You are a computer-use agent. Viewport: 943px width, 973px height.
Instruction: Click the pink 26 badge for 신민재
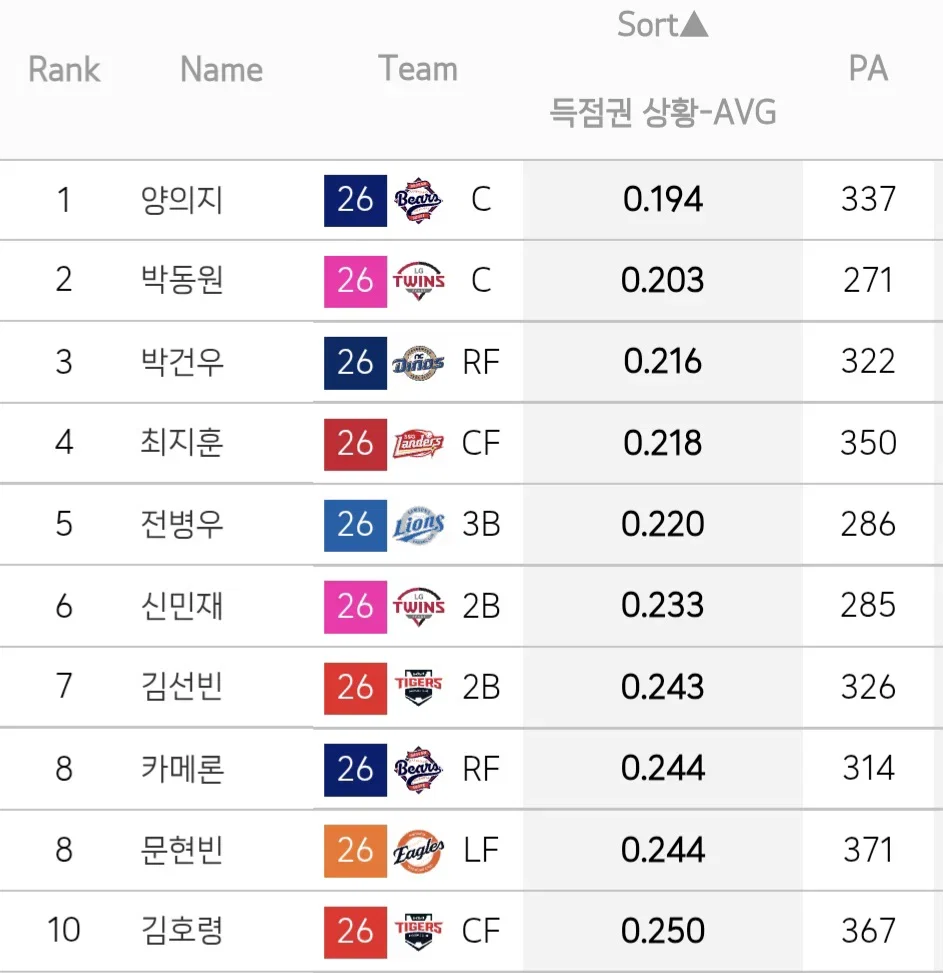(x=355, y=607)
